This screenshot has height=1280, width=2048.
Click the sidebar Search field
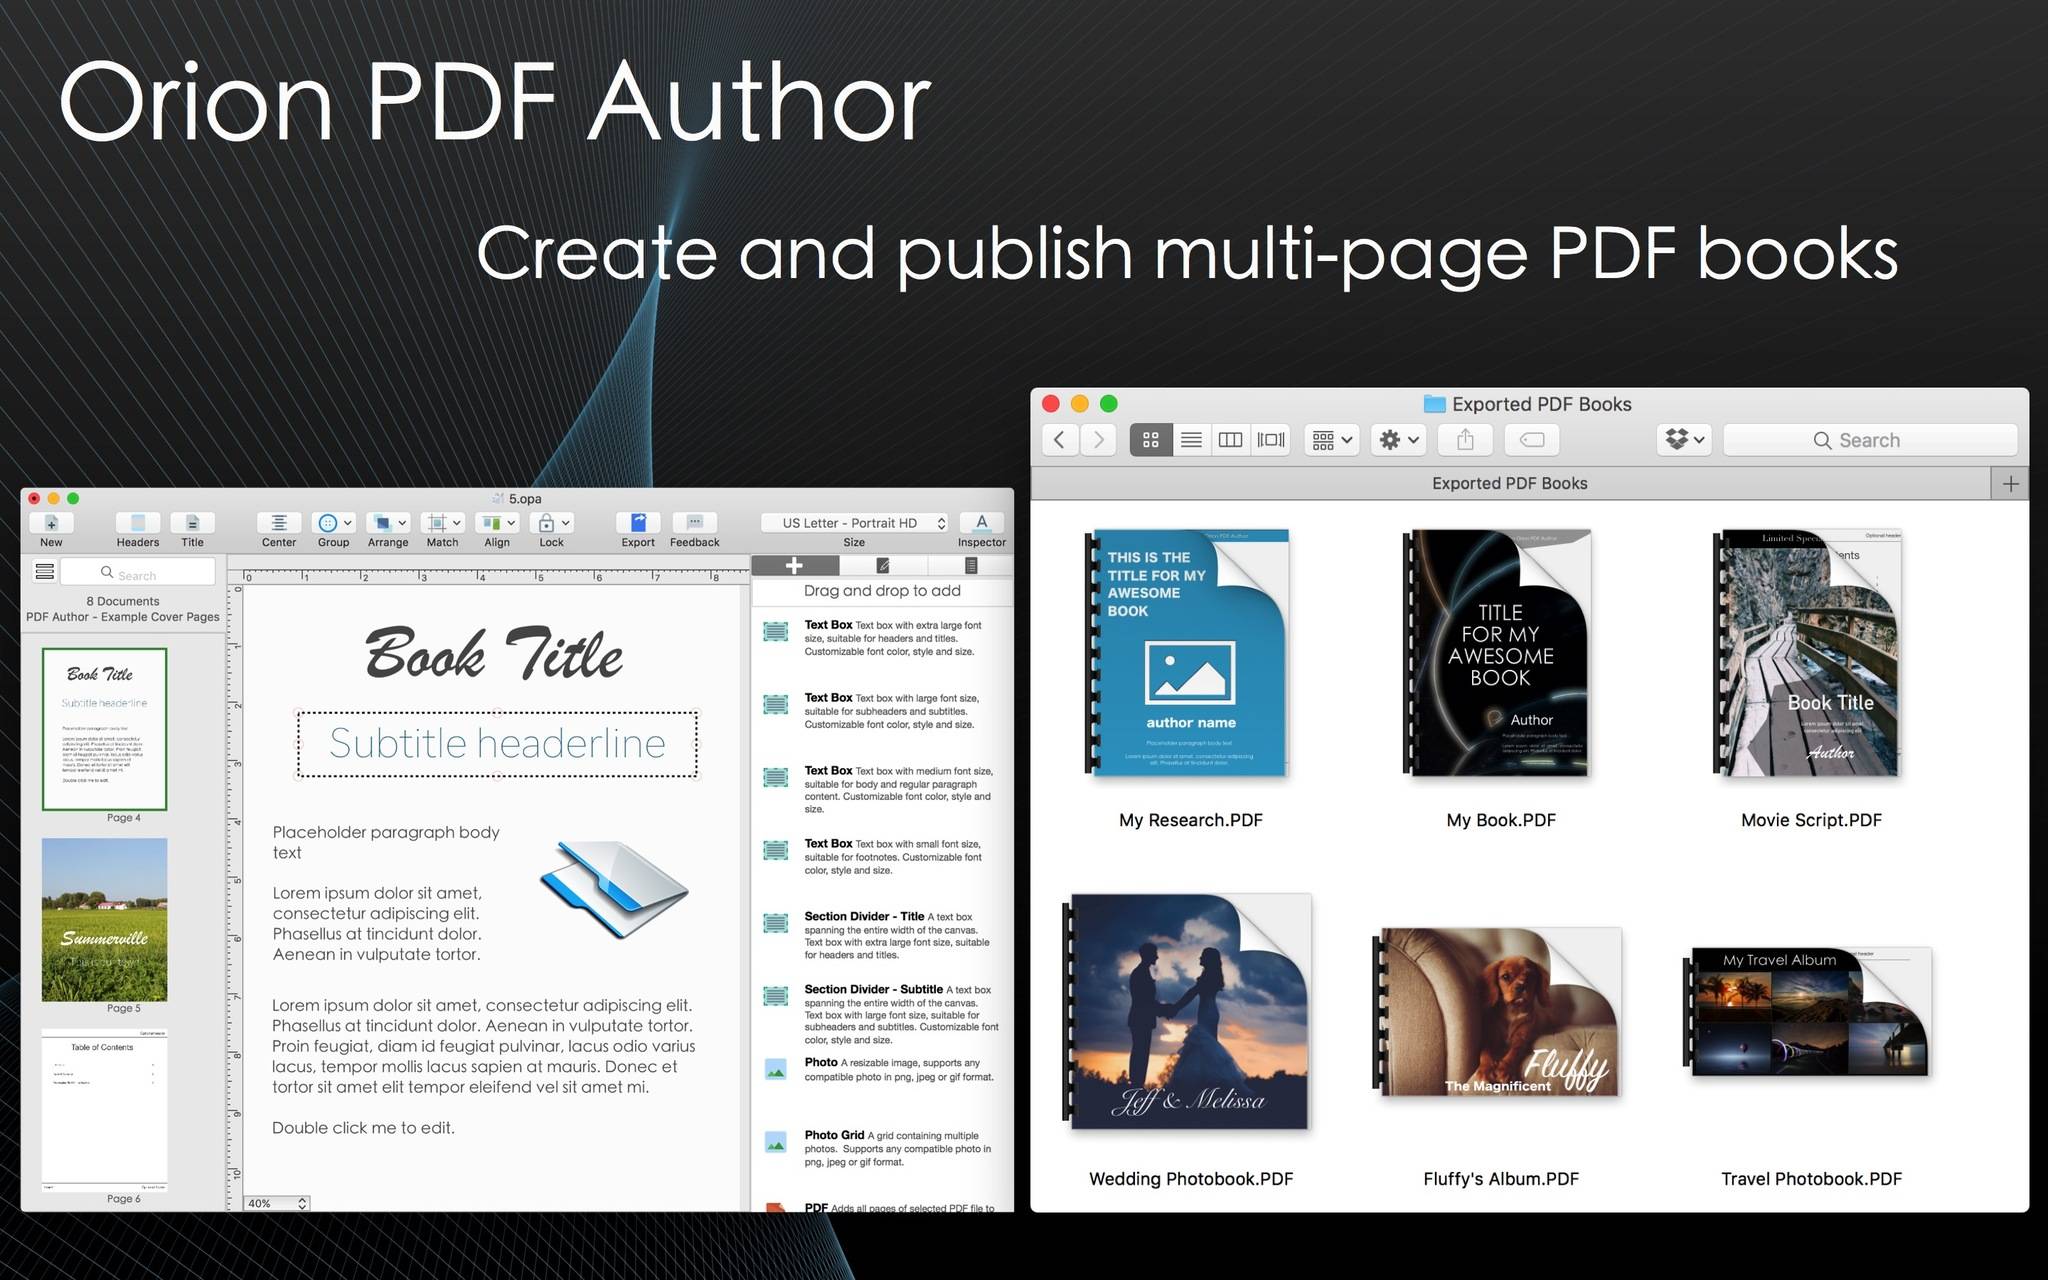click(138, 573)
